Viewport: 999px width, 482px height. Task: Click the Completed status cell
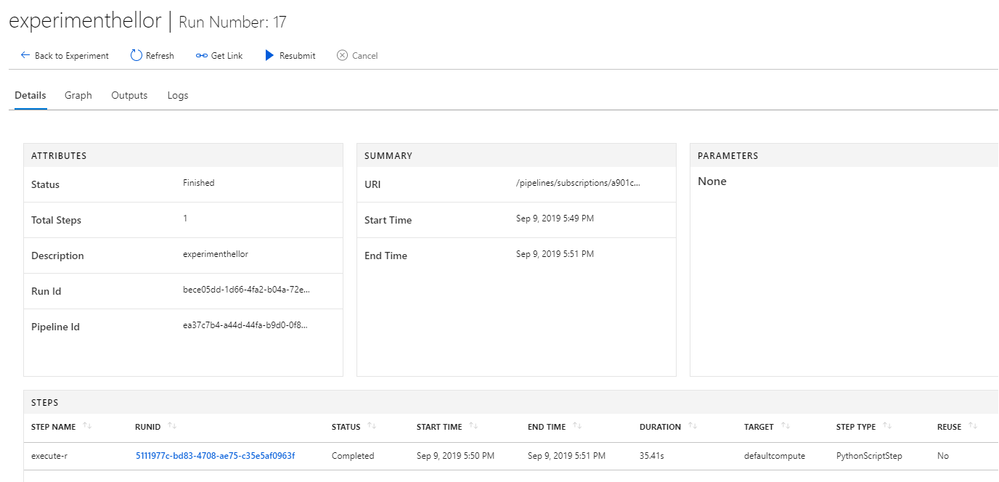353,456
